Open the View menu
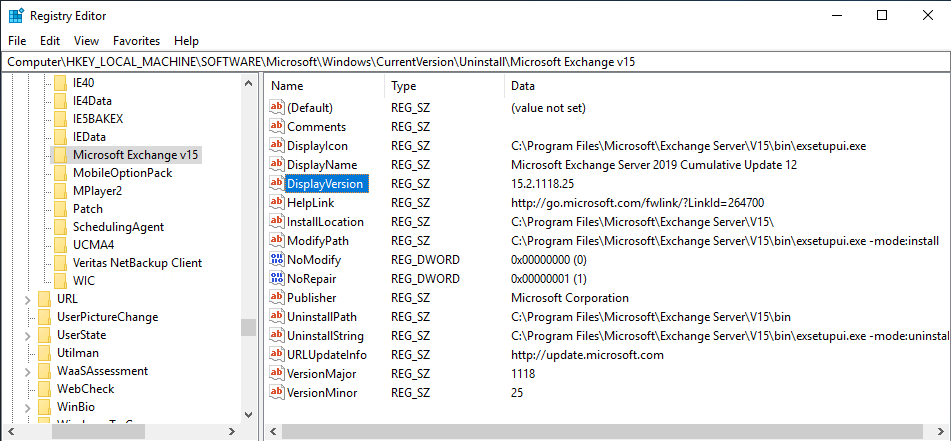The height and width of the screenshot is (441, 951). point(87,41)
